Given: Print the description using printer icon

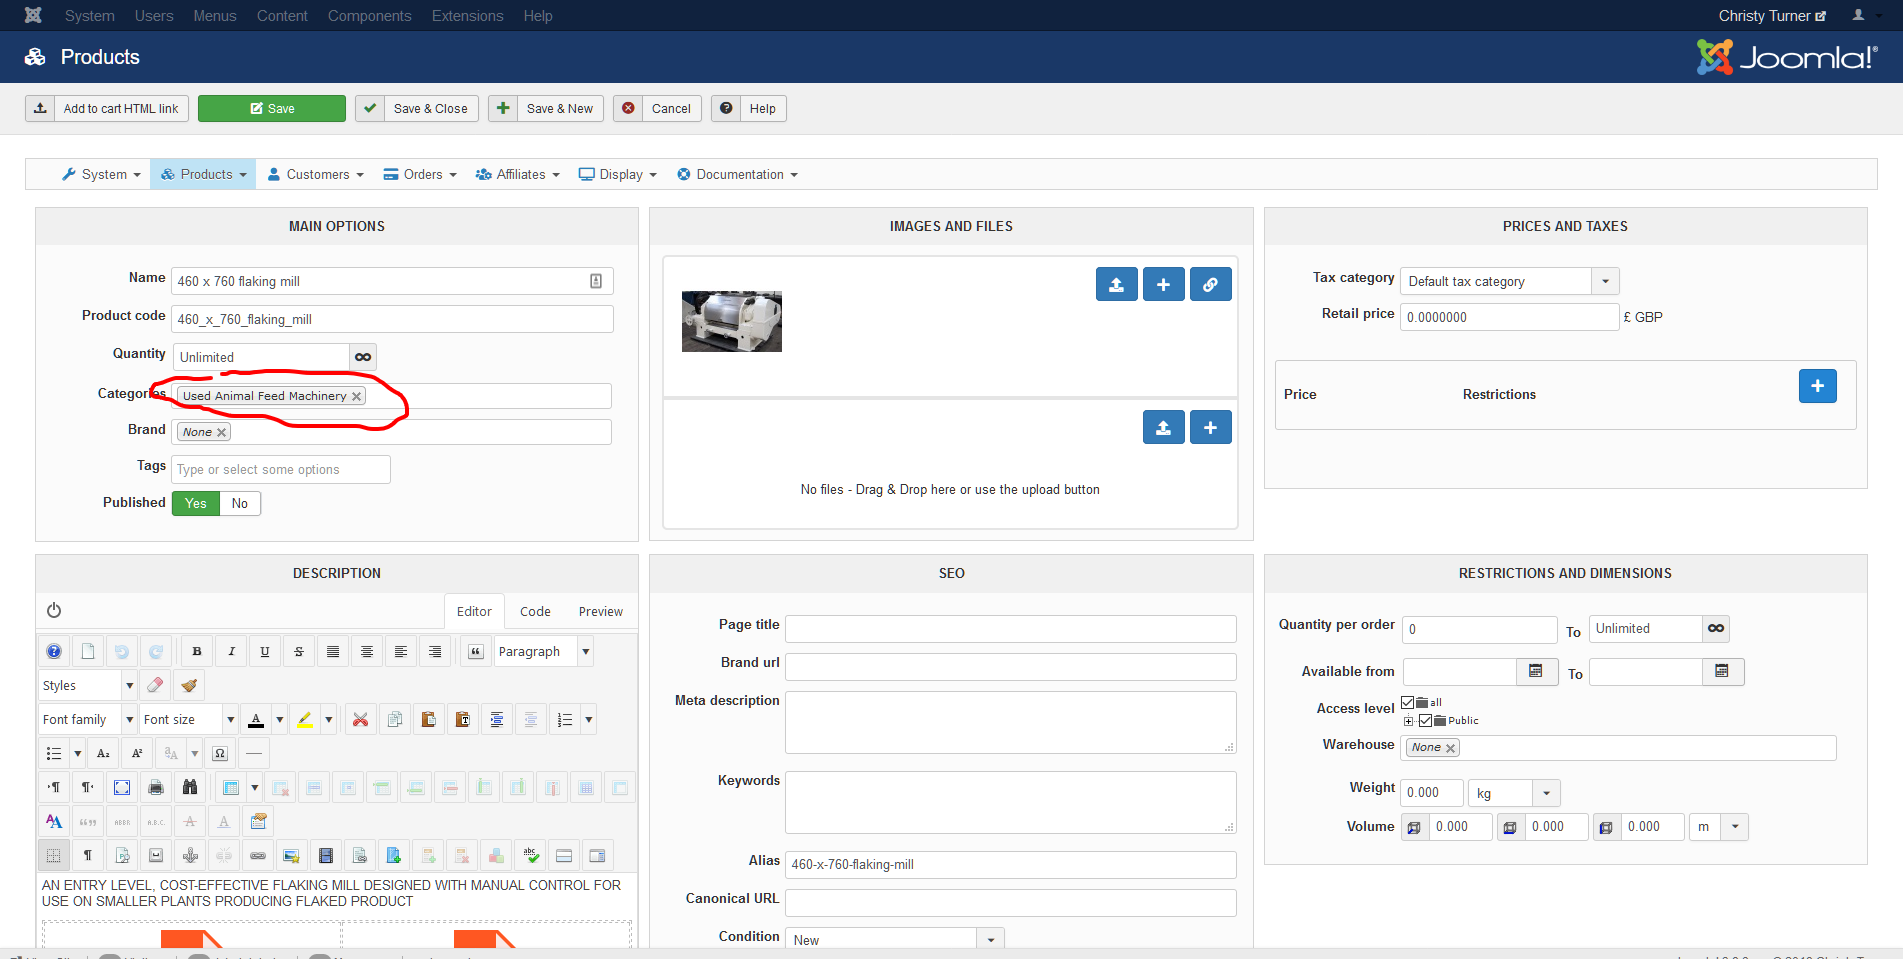Looking at the screenshot, I should tap(156, 788).
